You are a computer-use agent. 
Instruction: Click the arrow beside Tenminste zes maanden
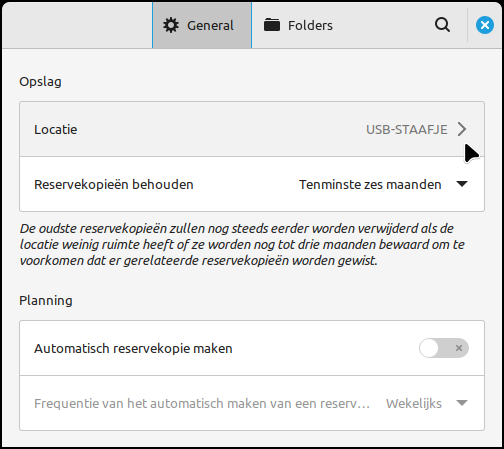point(462,184)
